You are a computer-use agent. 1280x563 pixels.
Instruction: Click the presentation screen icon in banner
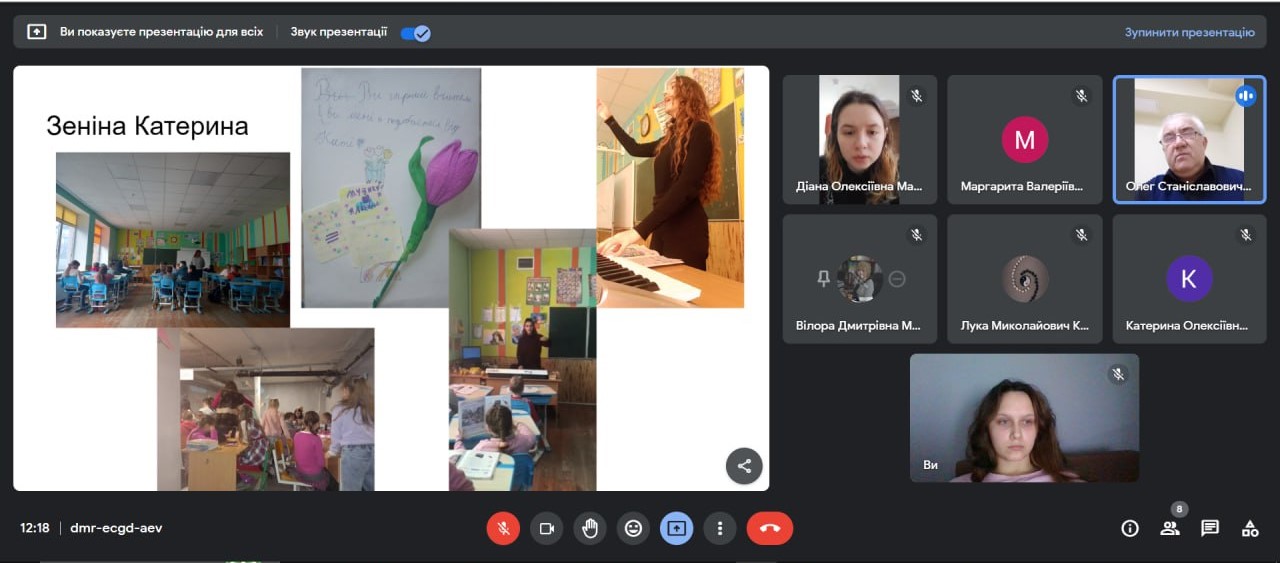[x=37, y=32]
